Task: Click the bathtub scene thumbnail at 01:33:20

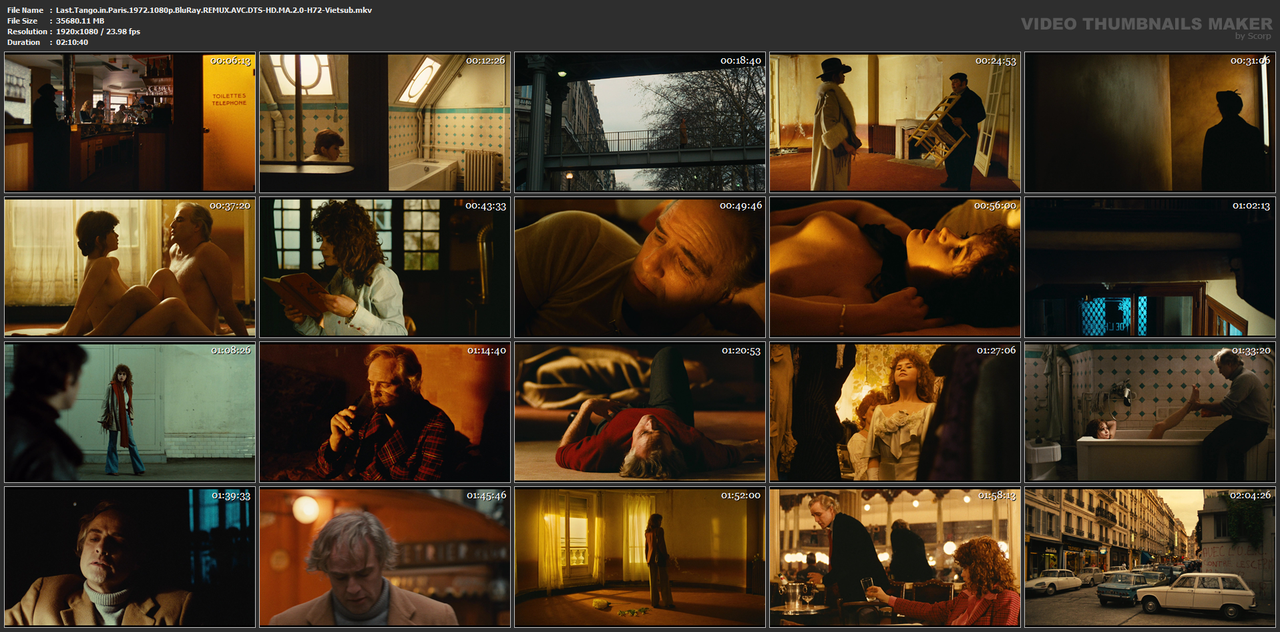Action: point(1150,412)
